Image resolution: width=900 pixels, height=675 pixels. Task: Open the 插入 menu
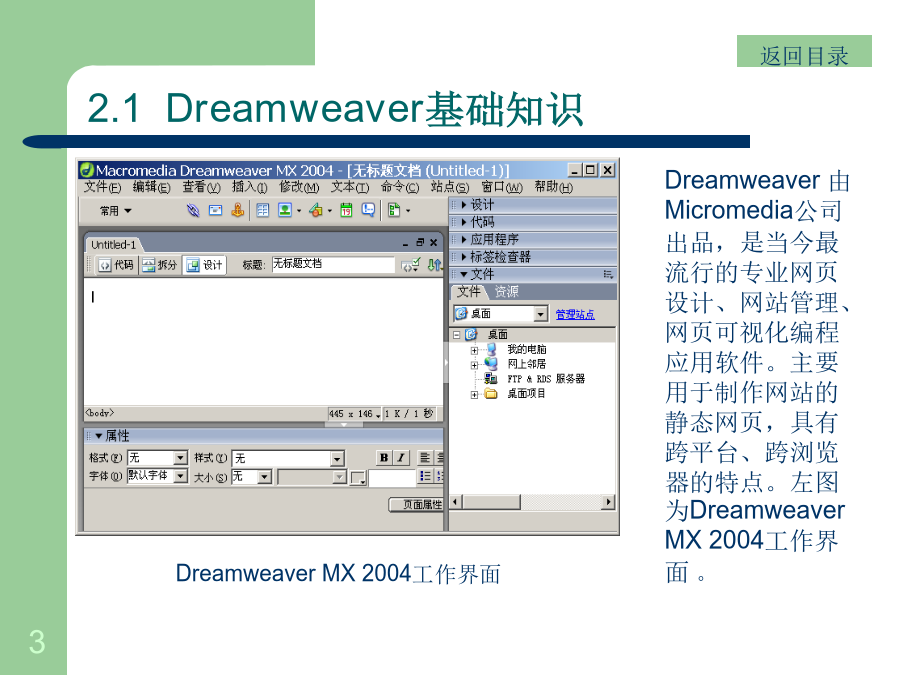250,187
